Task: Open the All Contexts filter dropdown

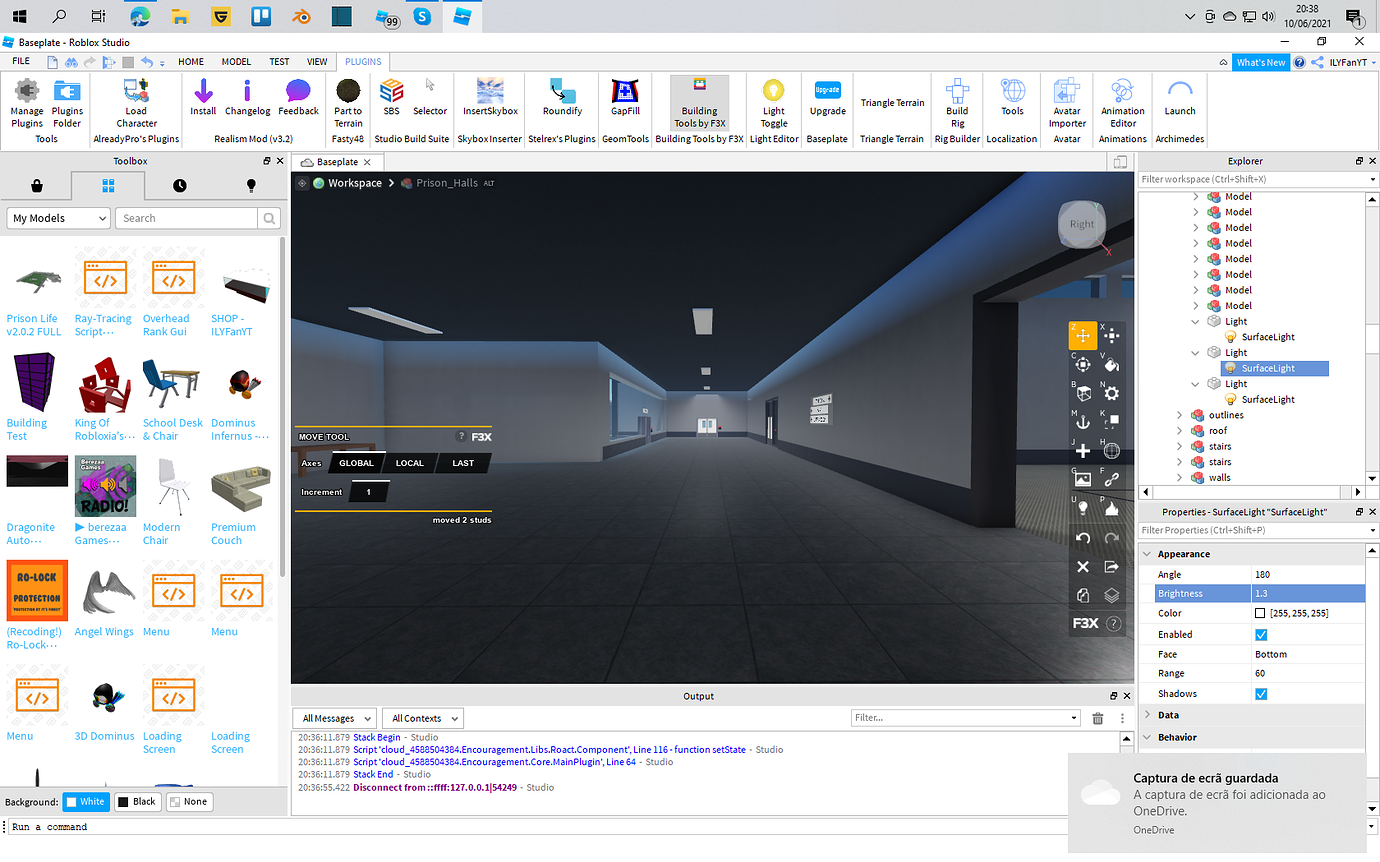Action: 424,718
